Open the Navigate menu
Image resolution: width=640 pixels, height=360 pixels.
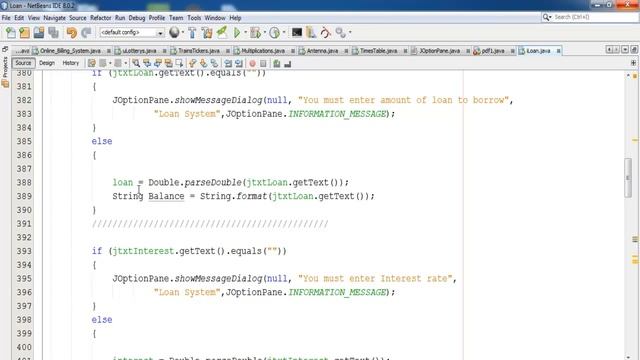pyautogui.click(x=54, y=18)
